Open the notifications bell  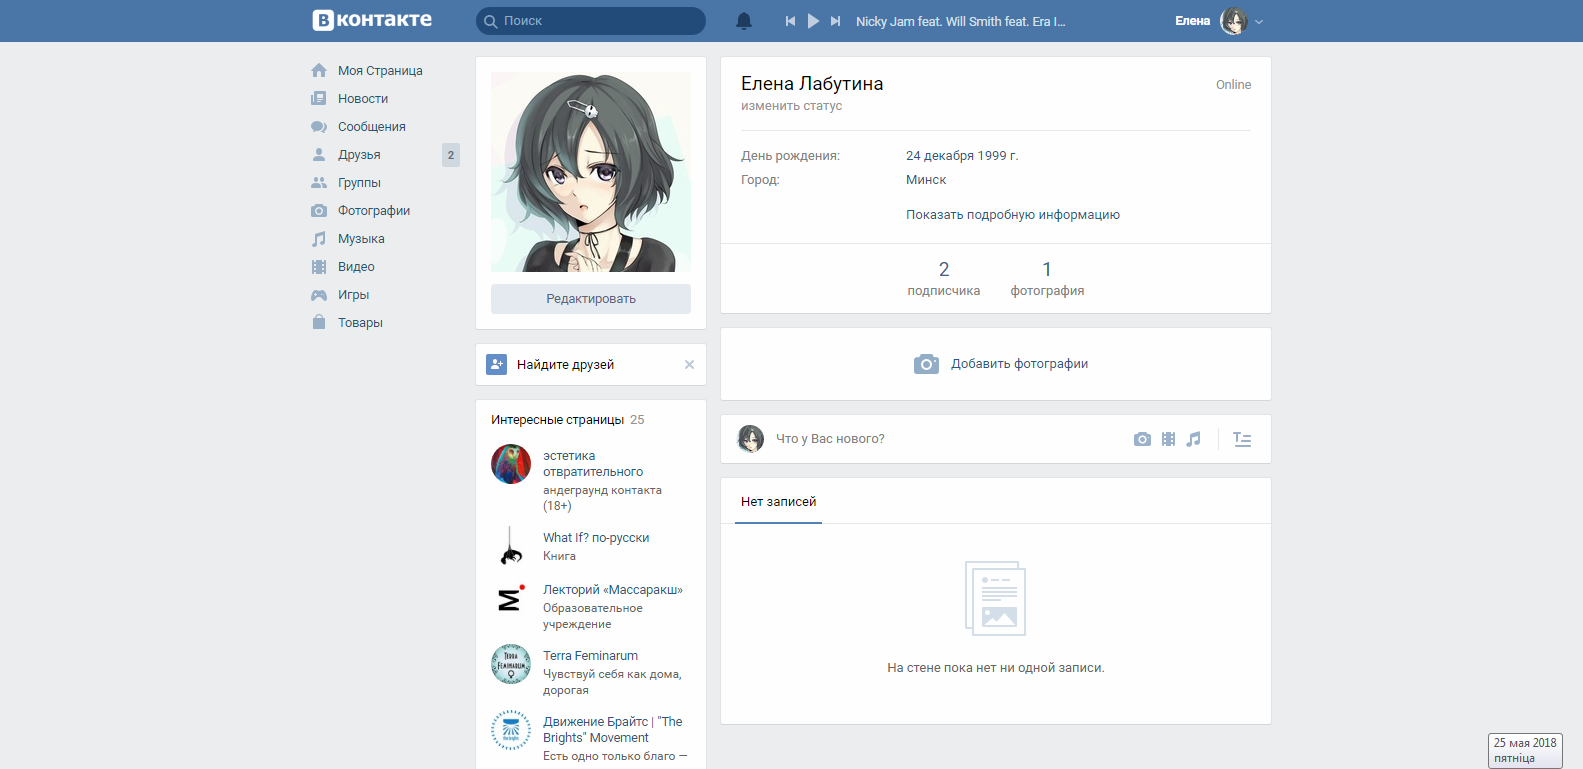[744, 21]
